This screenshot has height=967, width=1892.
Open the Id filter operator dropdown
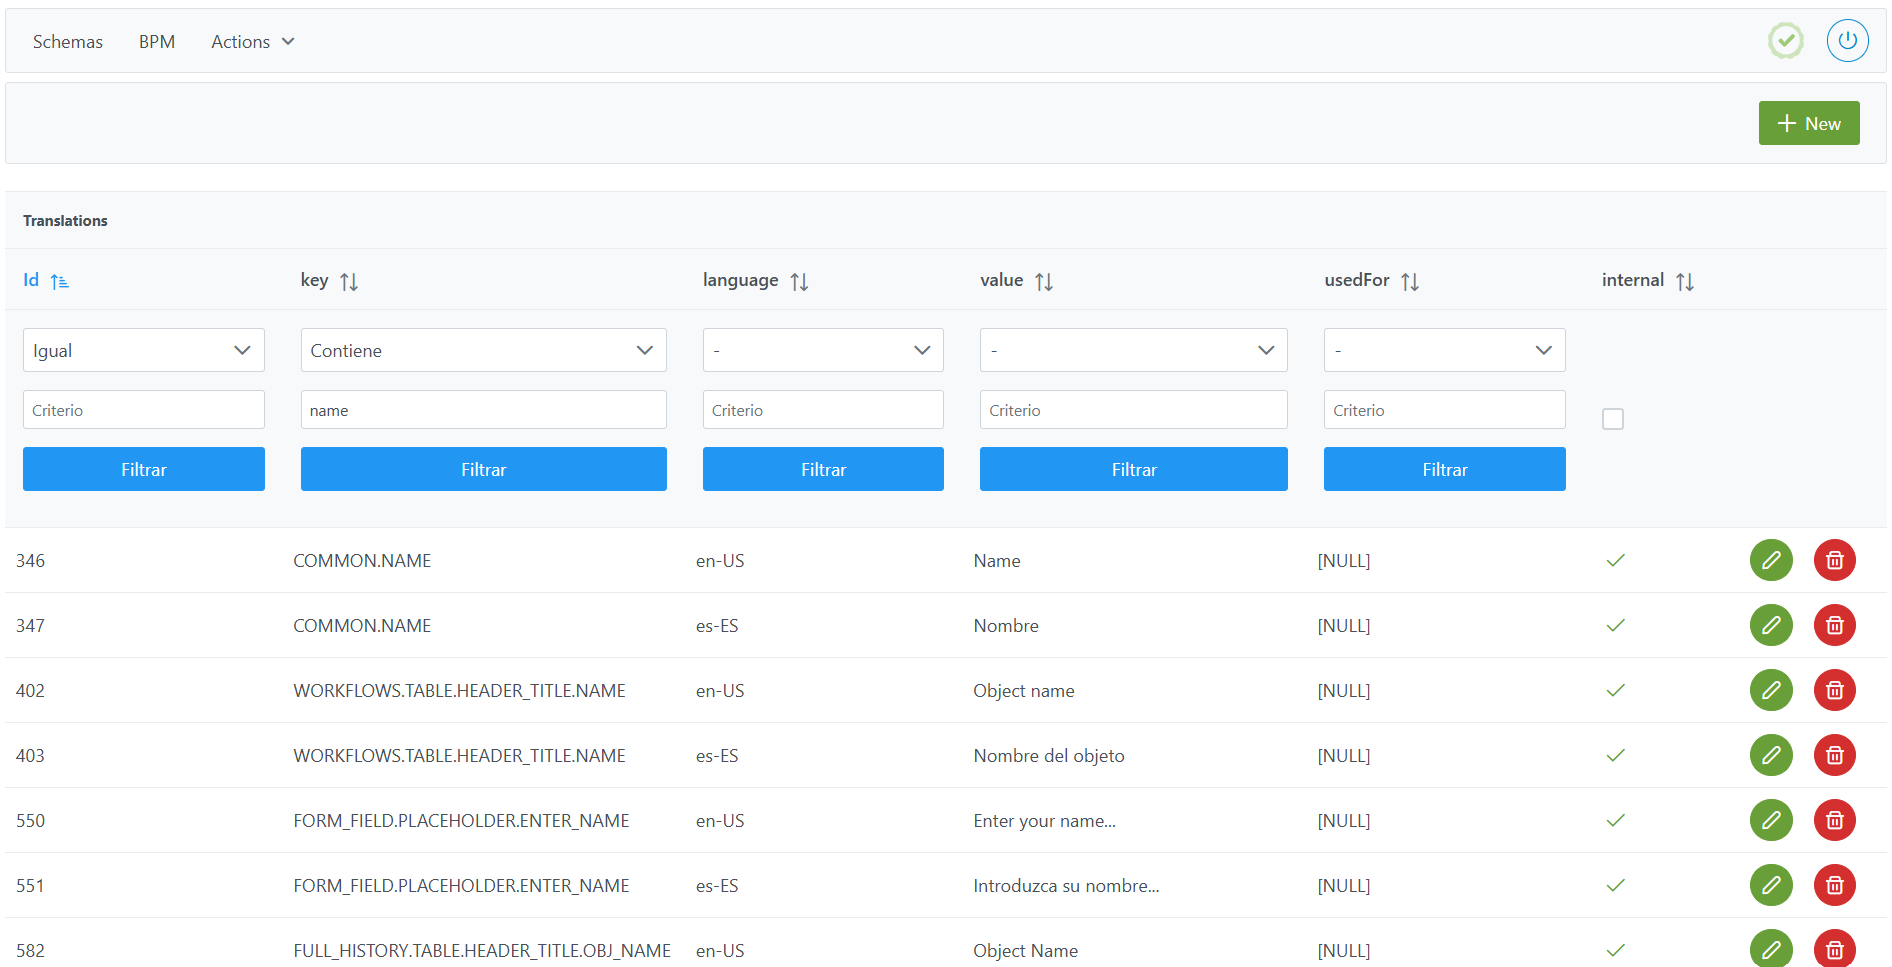pos(143,350)
